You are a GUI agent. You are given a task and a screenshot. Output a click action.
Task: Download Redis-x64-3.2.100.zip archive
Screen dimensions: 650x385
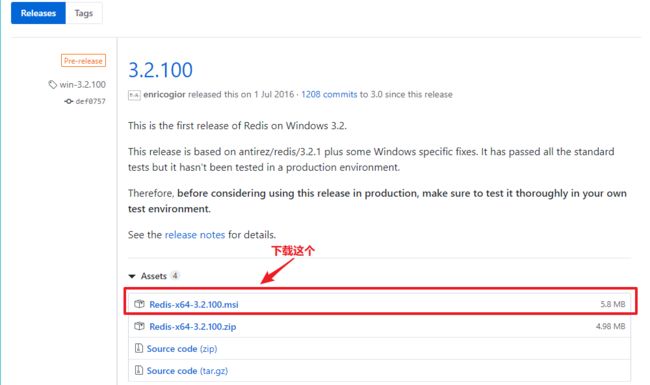[x=193, y=327]
